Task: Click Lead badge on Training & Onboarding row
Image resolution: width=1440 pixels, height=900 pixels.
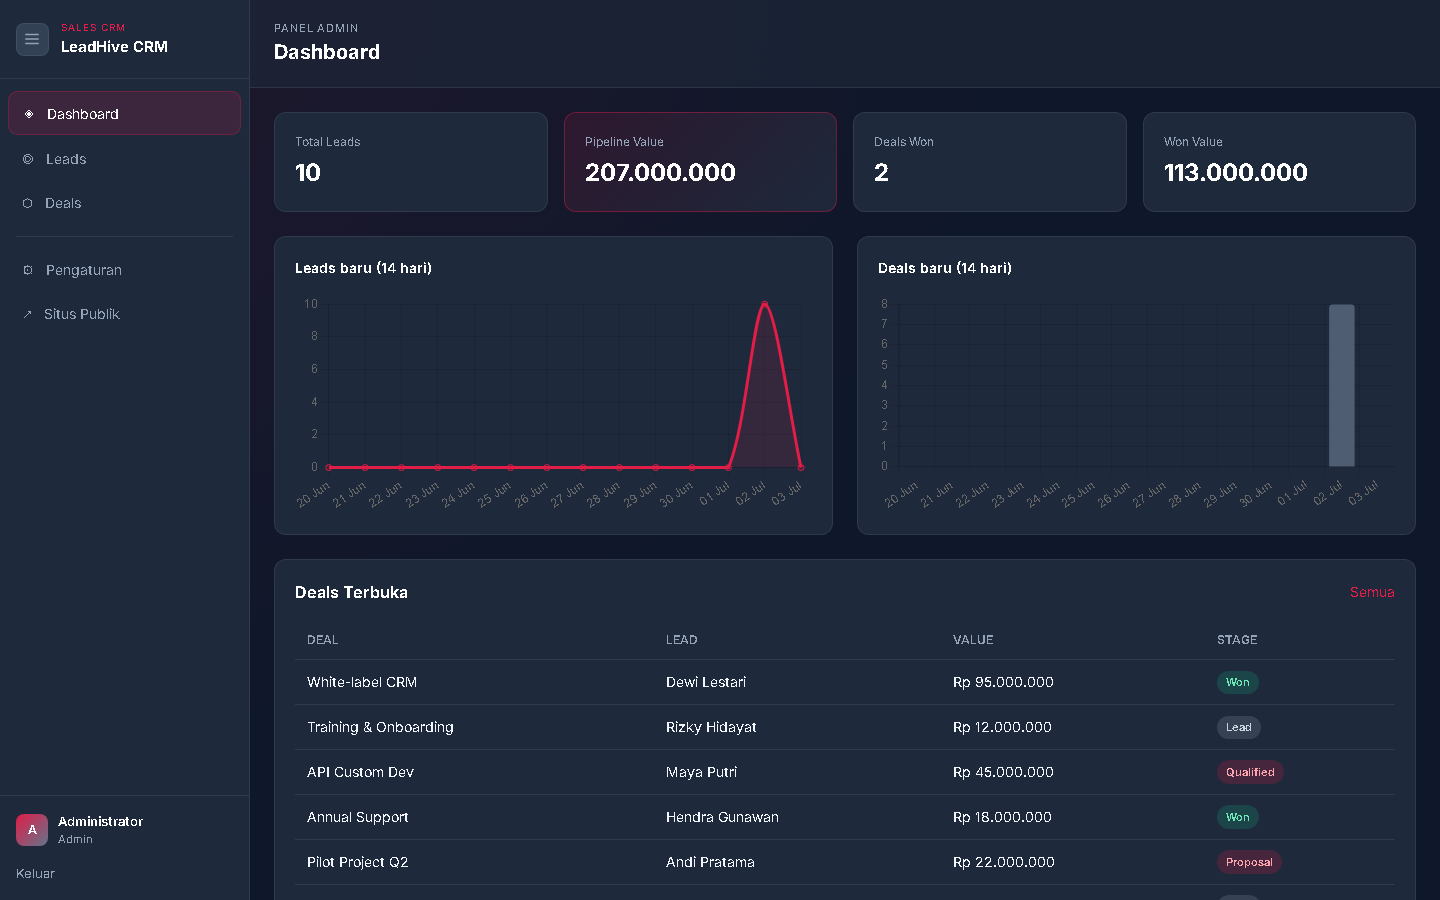Action: click(x=1238, y=727)
